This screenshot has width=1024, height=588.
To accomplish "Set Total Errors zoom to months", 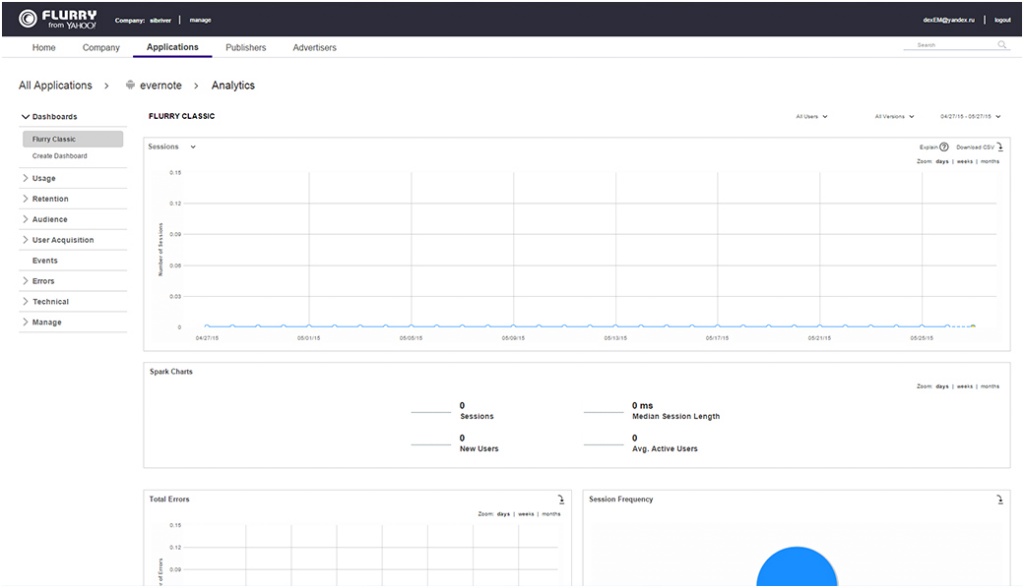I will point(551,514).
